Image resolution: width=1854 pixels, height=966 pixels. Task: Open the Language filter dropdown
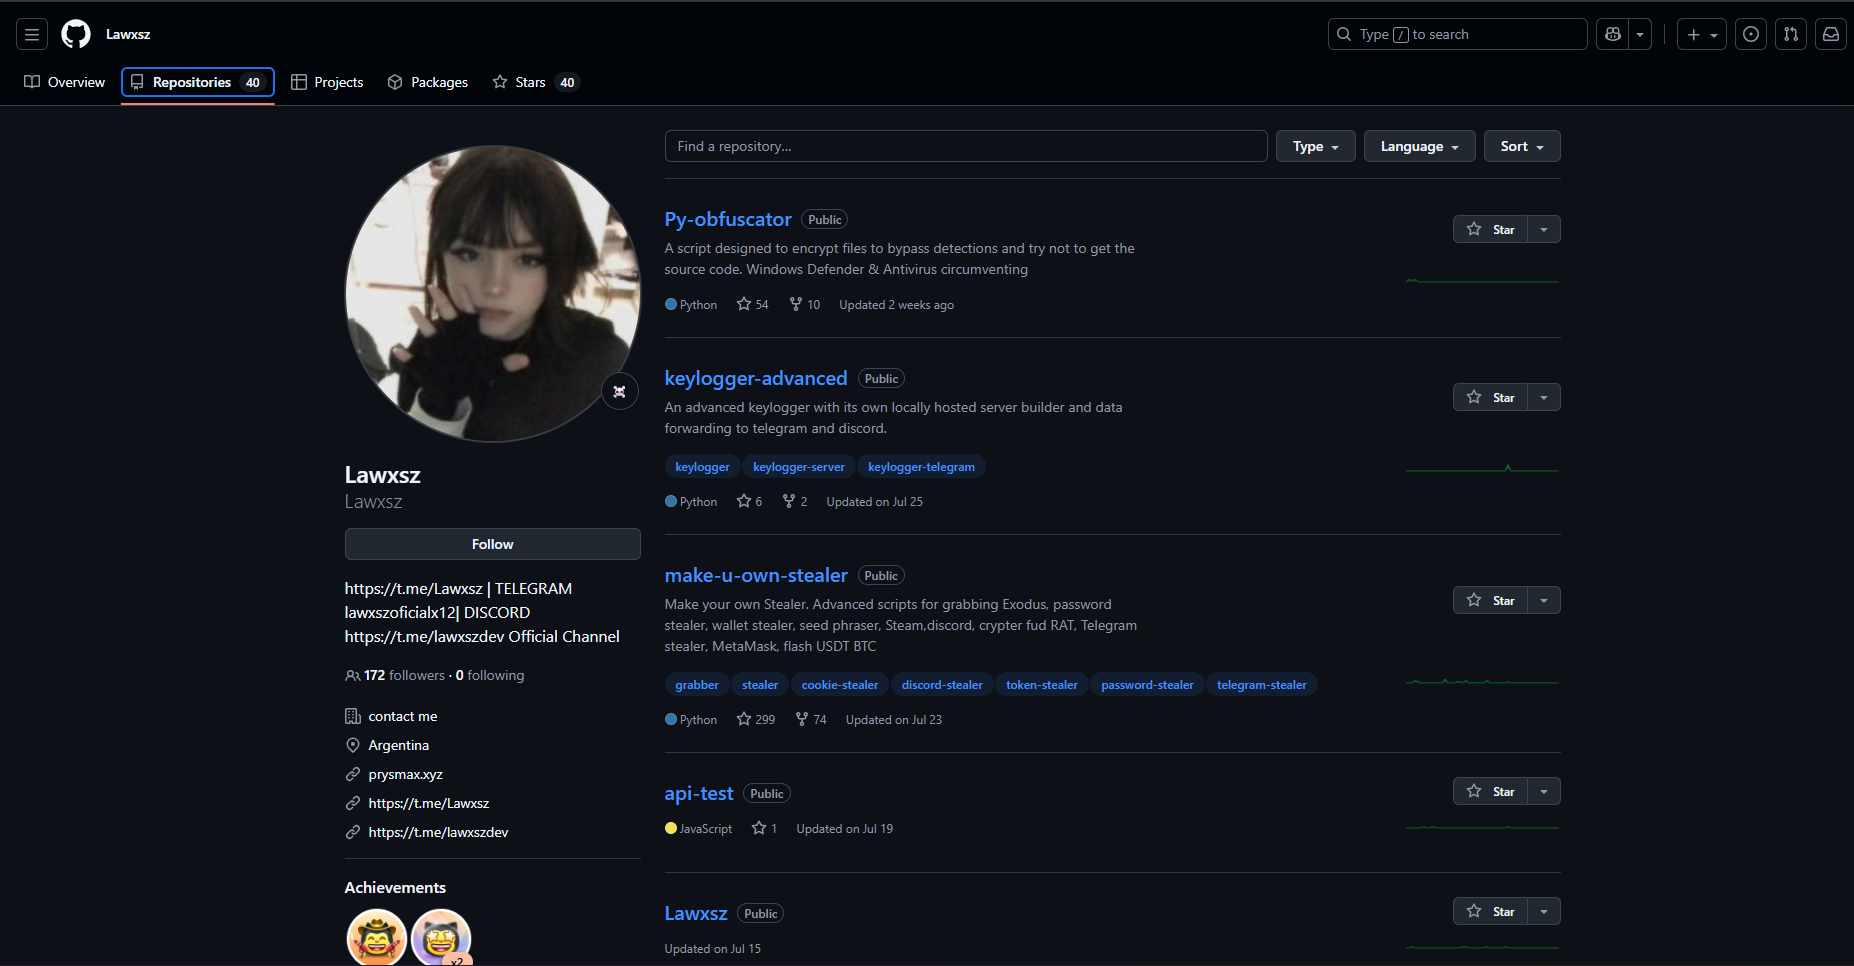pyautogui.click(x=1419, y=146)
